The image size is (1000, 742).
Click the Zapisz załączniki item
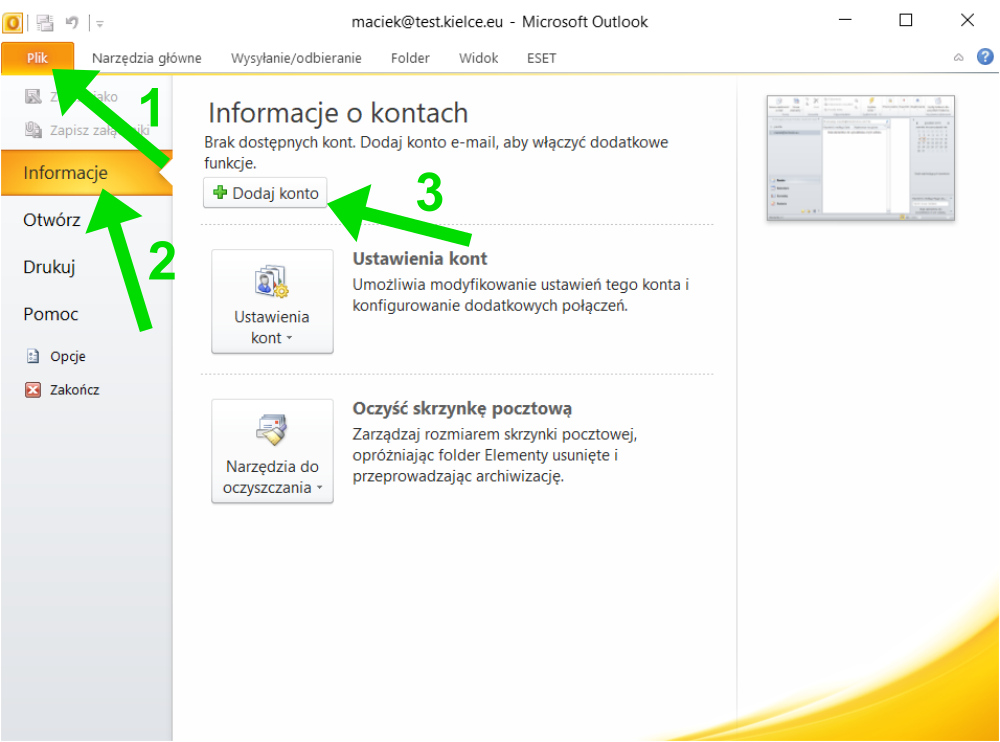click(x=98, y=128)
